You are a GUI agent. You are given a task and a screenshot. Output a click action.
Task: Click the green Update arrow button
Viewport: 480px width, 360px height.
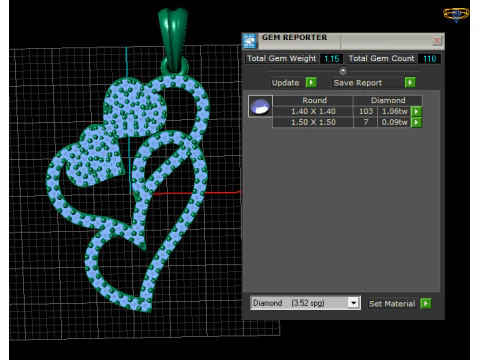(311, 82)
